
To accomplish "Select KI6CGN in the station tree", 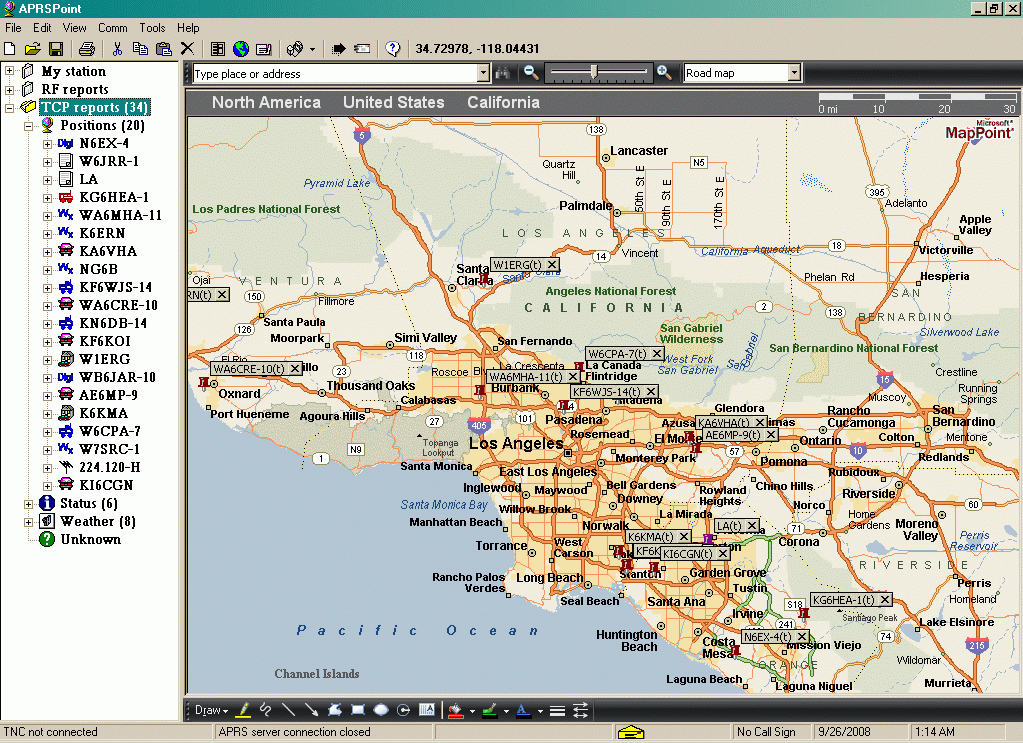I will click(x=106, y=485).
